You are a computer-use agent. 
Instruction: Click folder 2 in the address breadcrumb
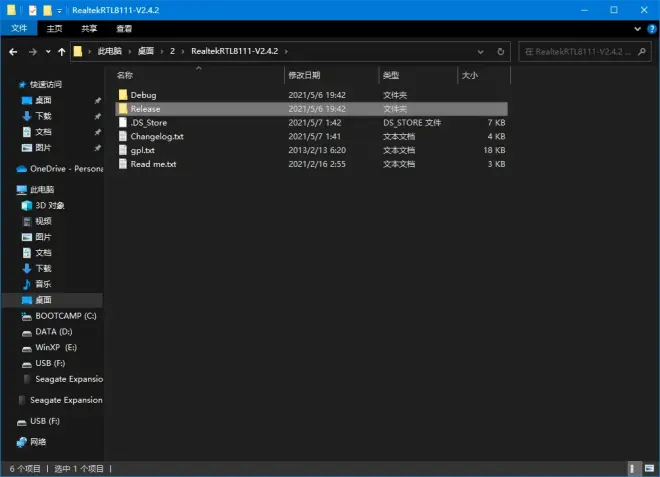click(x=172, y=51)
